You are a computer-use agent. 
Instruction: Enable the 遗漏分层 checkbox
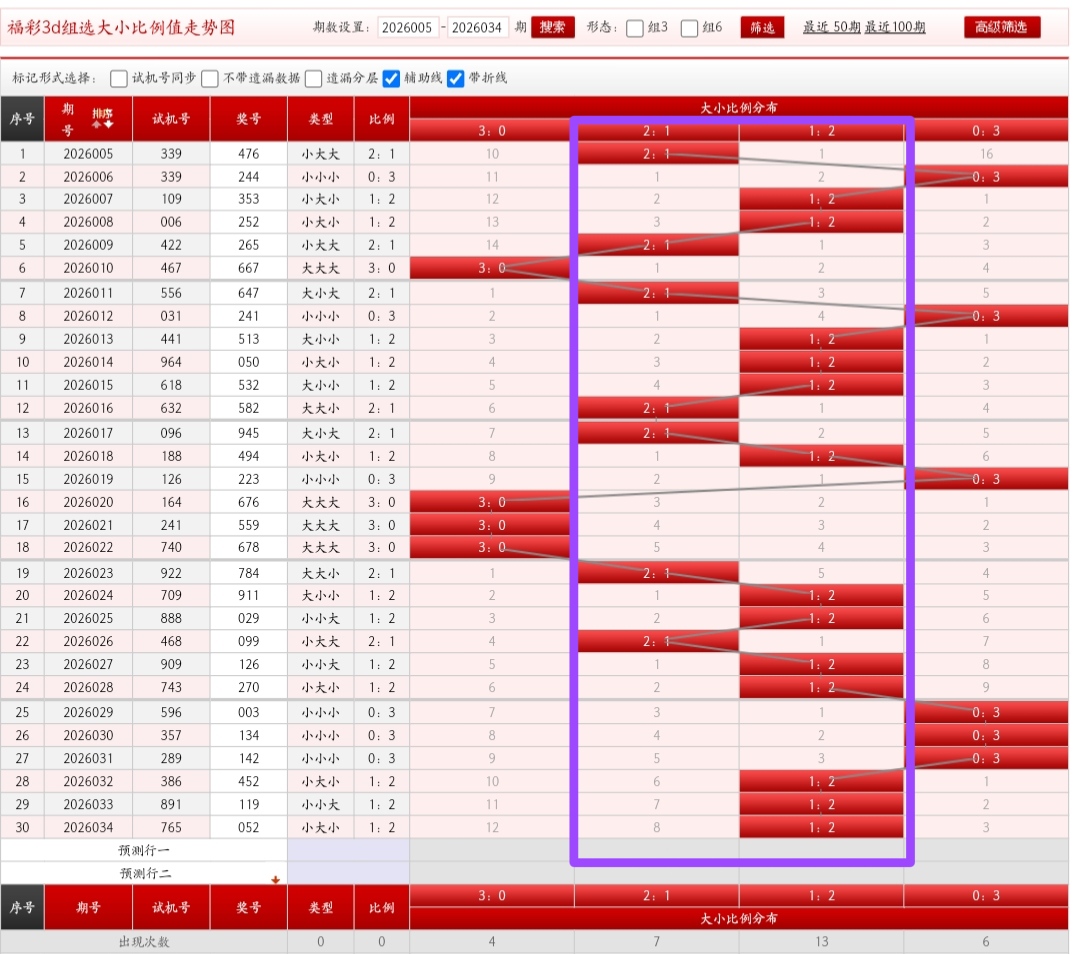314,78
